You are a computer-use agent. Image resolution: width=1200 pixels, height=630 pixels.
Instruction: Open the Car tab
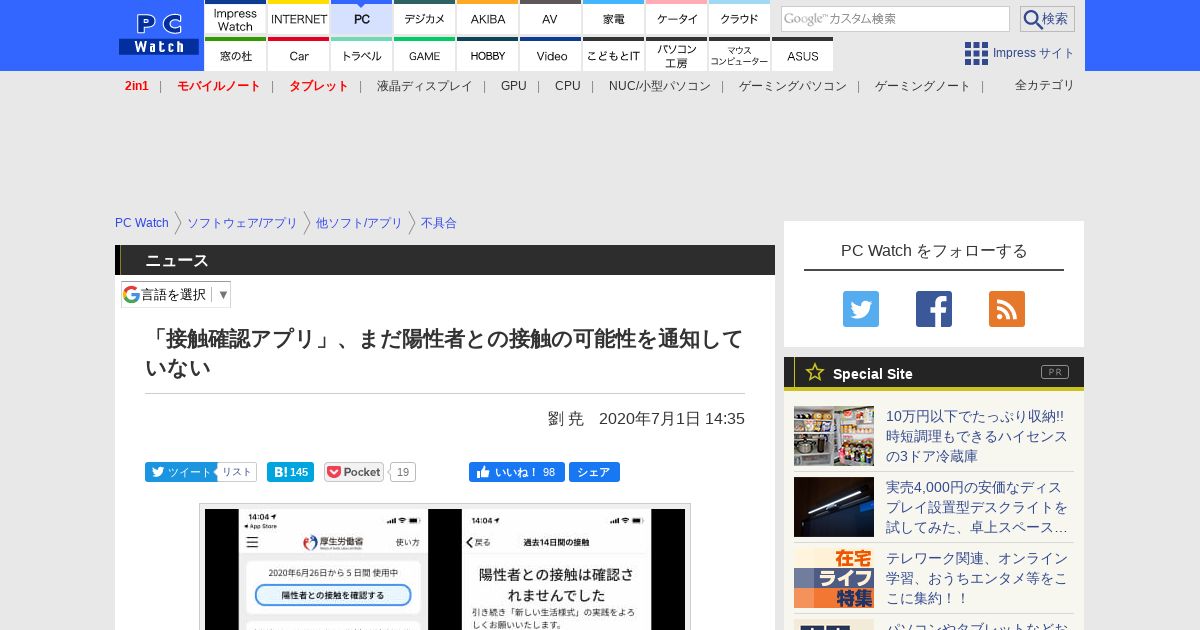(299, 55)
